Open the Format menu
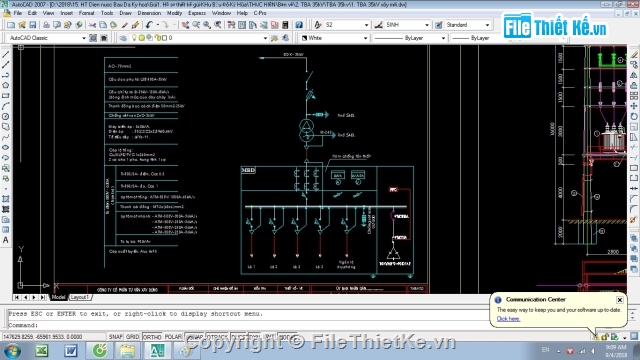640x360 pixels. click(x=86, y=13)
